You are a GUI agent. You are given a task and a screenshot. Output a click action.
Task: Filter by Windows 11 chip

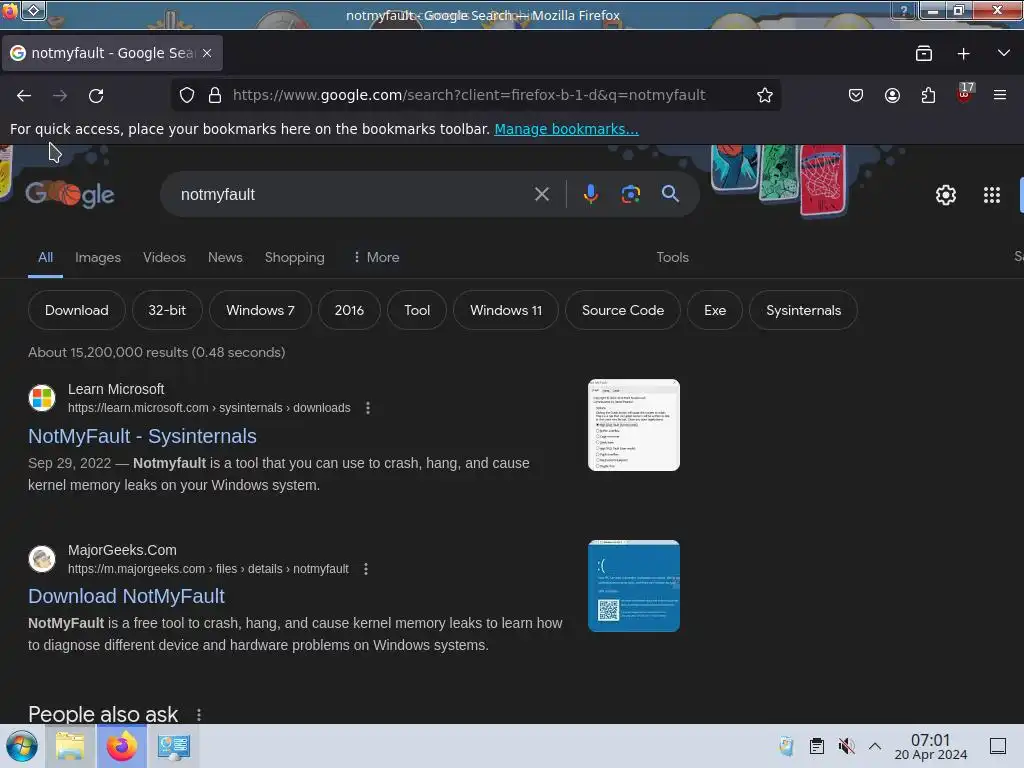(x=506, y=310)
